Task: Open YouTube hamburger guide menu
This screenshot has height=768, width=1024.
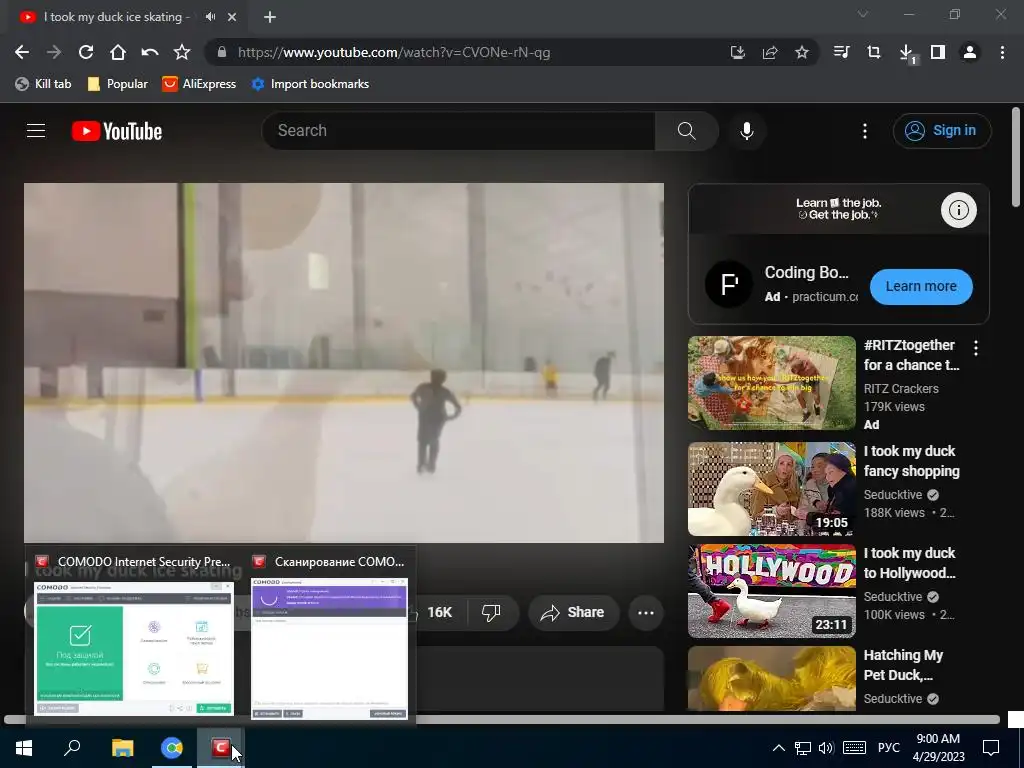Action: pos(36,131)
